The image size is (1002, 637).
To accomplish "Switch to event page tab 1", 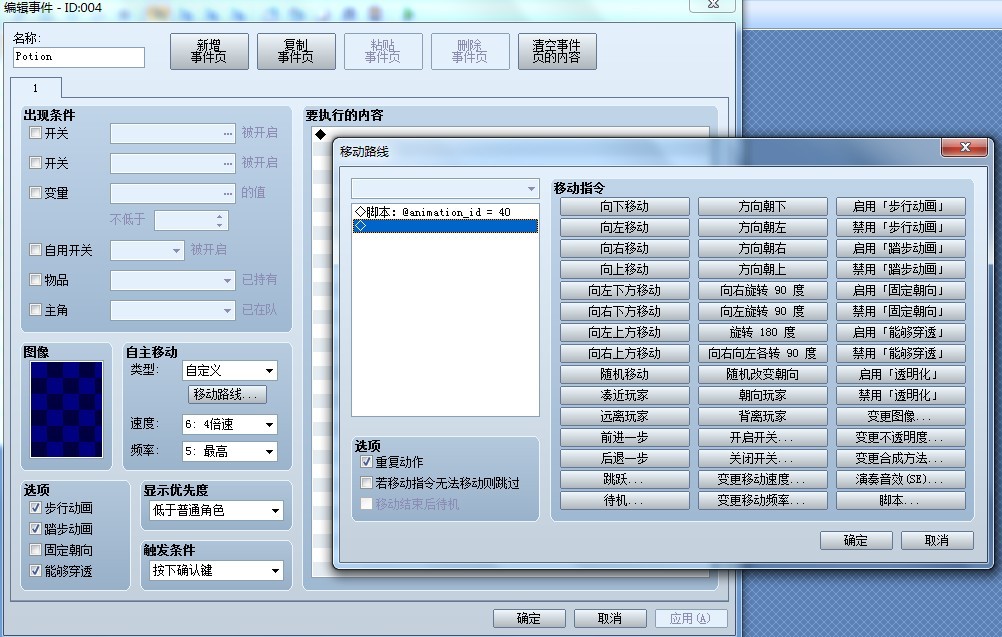I will coord(36,88).
